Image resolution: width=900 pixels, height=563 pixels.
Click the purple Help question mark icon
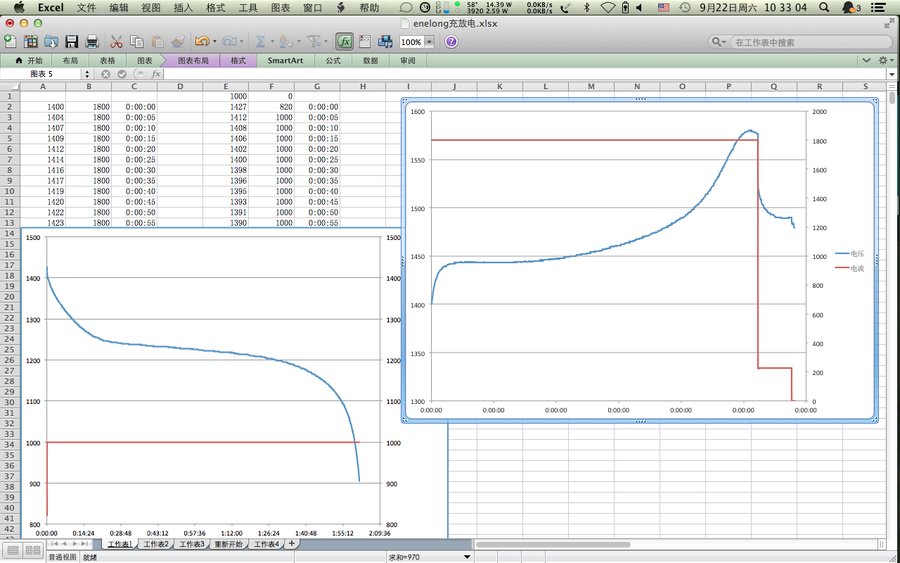pyautogui.click(x=451, y=42)
